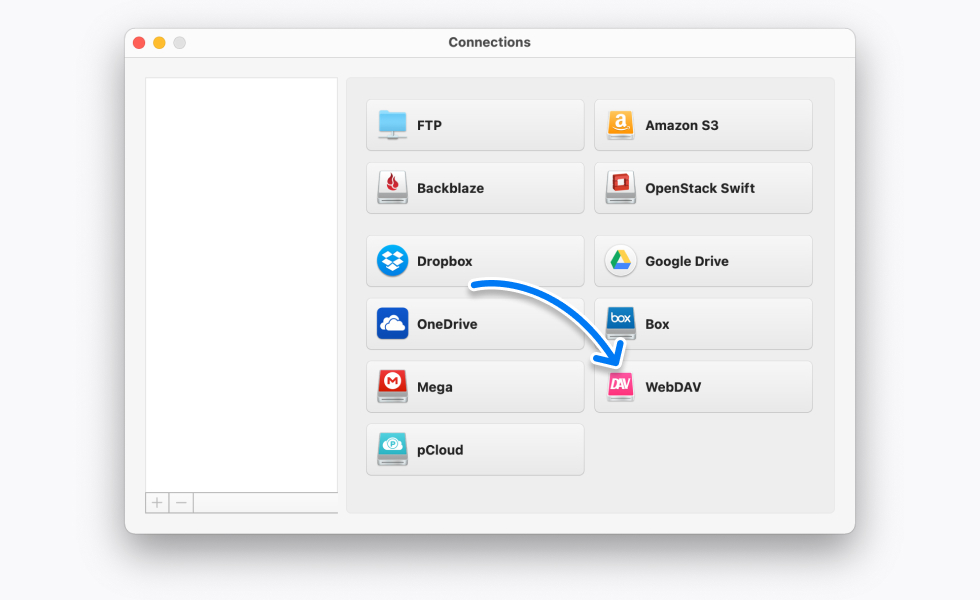Add a new connection with the plus button

(x=157, y=503)
